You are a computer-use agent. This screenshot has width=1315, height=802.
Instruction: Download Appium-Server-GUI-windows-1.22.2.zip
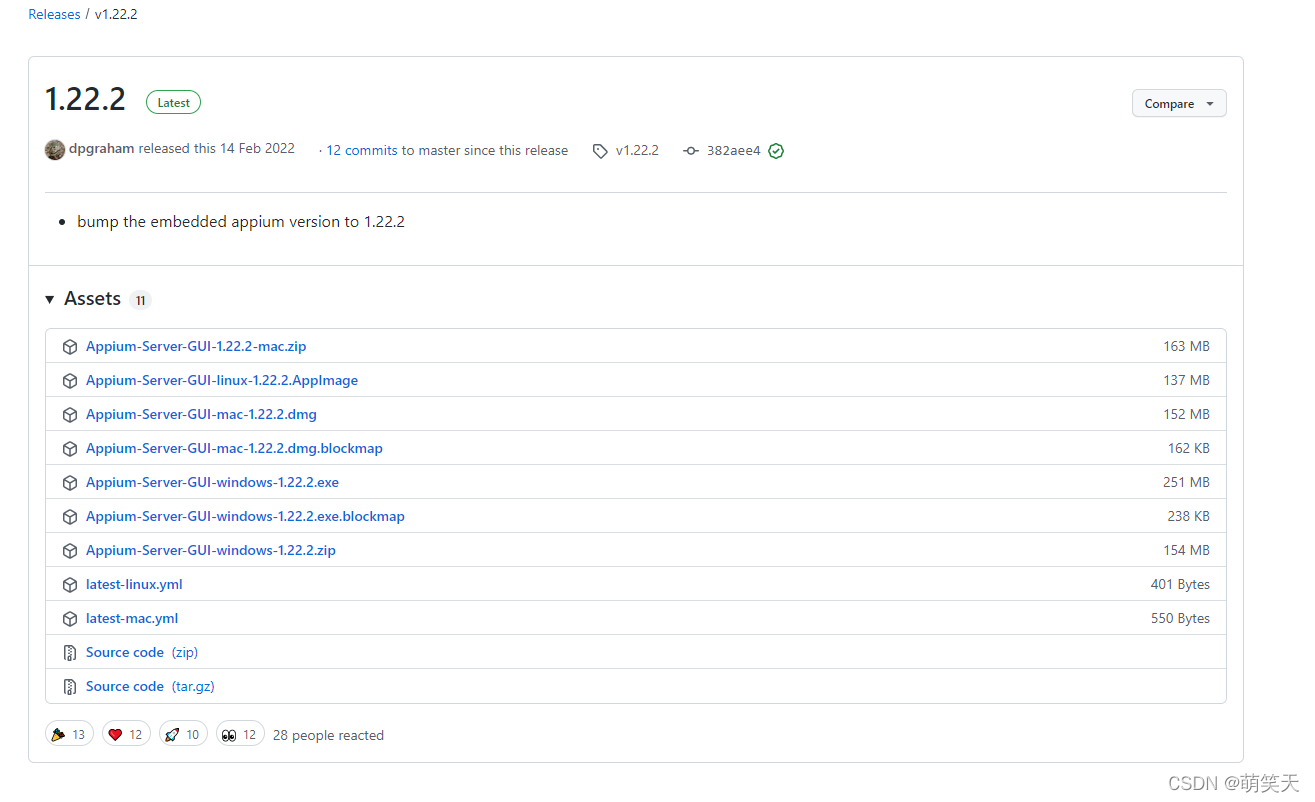point(211,550)
